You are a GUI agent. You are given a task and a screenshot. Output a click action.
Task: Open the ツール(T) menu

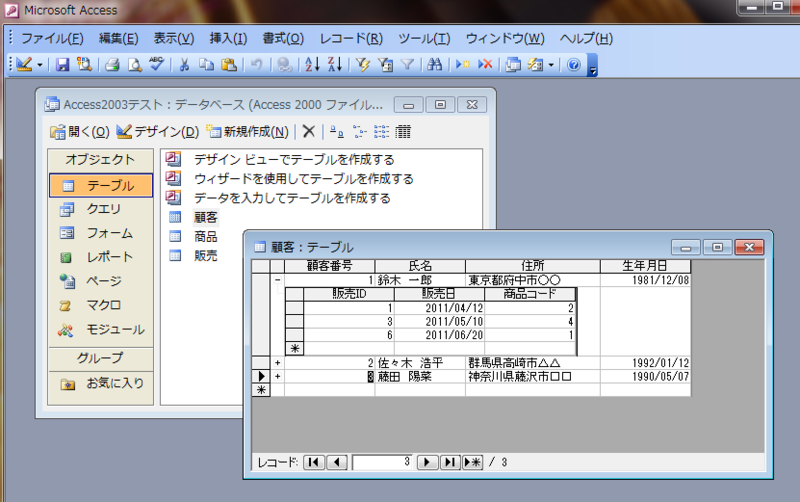424,38
